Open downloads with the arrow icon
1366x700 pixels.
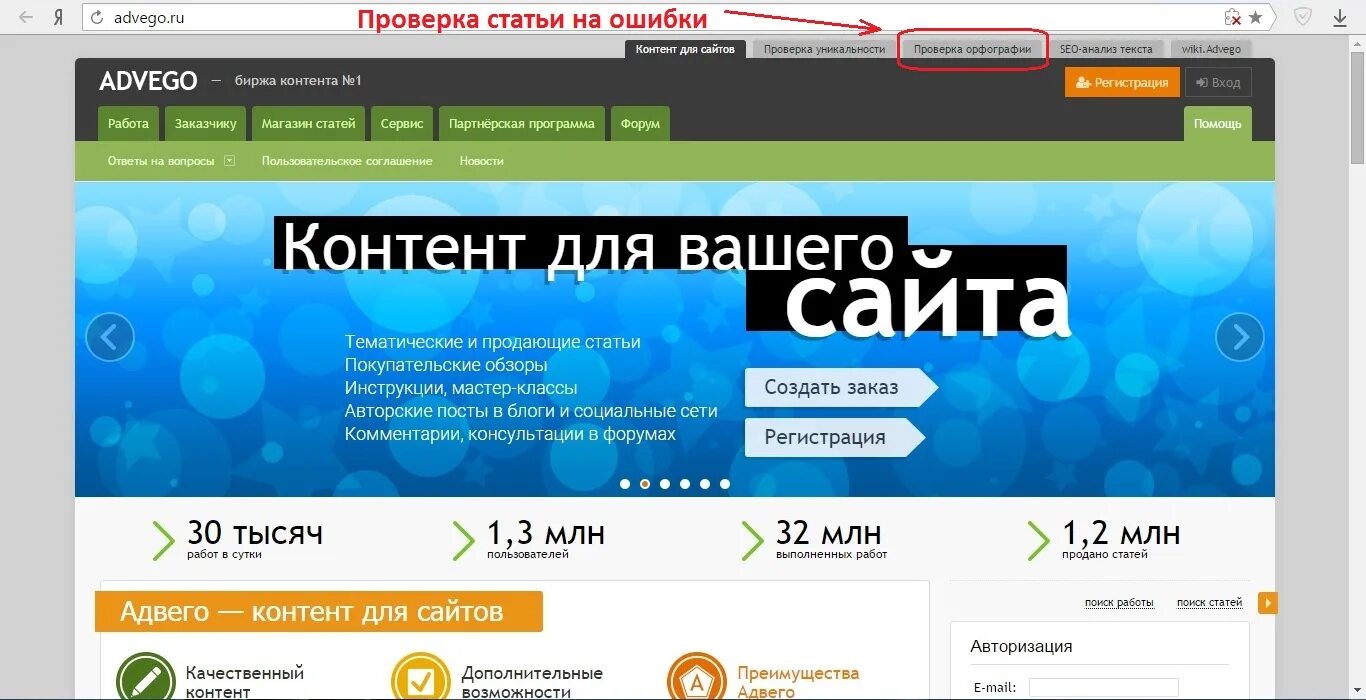1340,17
